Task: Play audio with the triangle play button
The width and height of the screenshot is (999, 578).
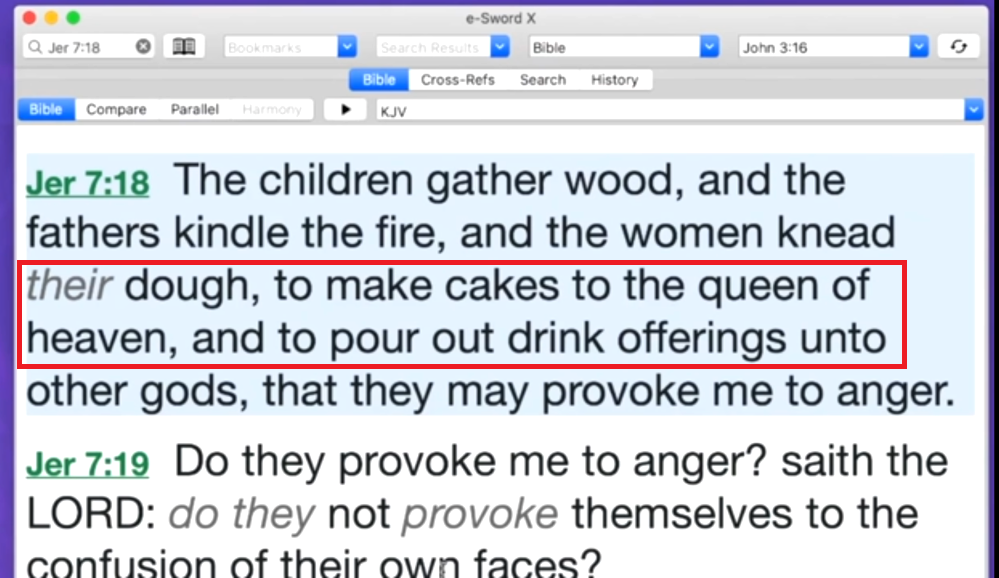Action: point(345,110)
